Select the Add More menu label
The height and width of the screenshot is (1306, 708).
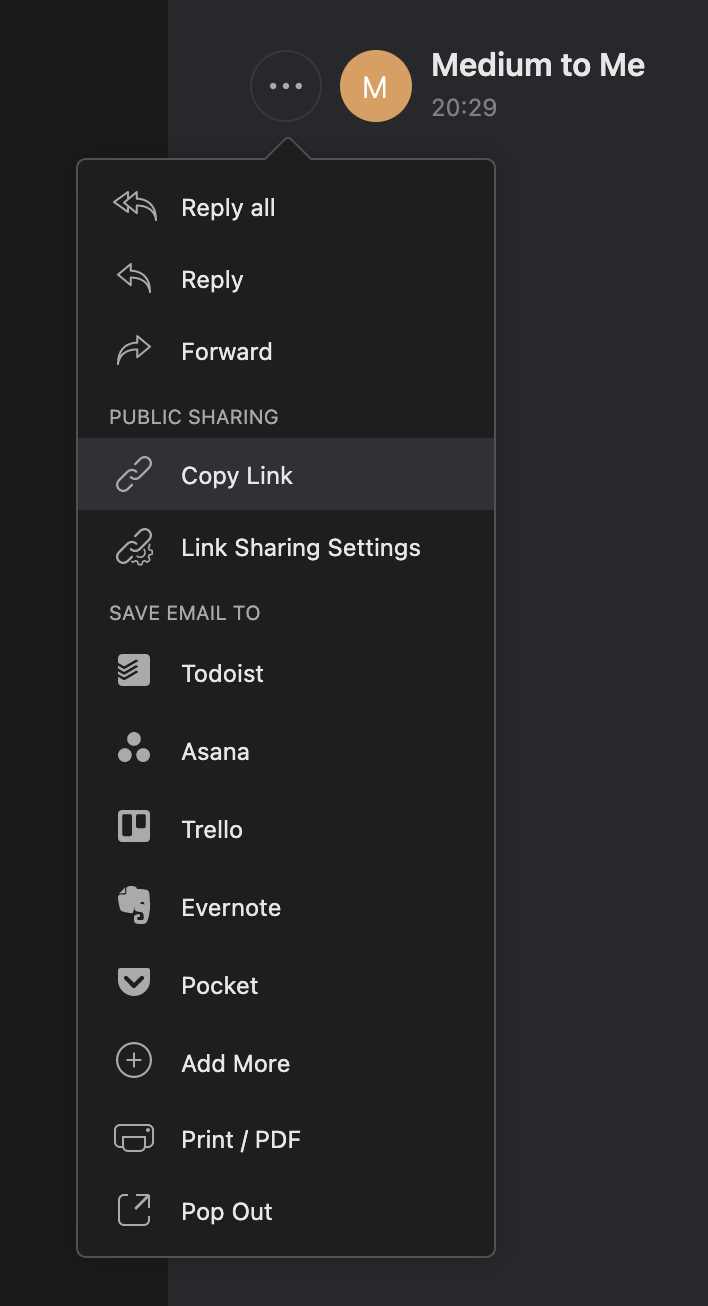236,1063
